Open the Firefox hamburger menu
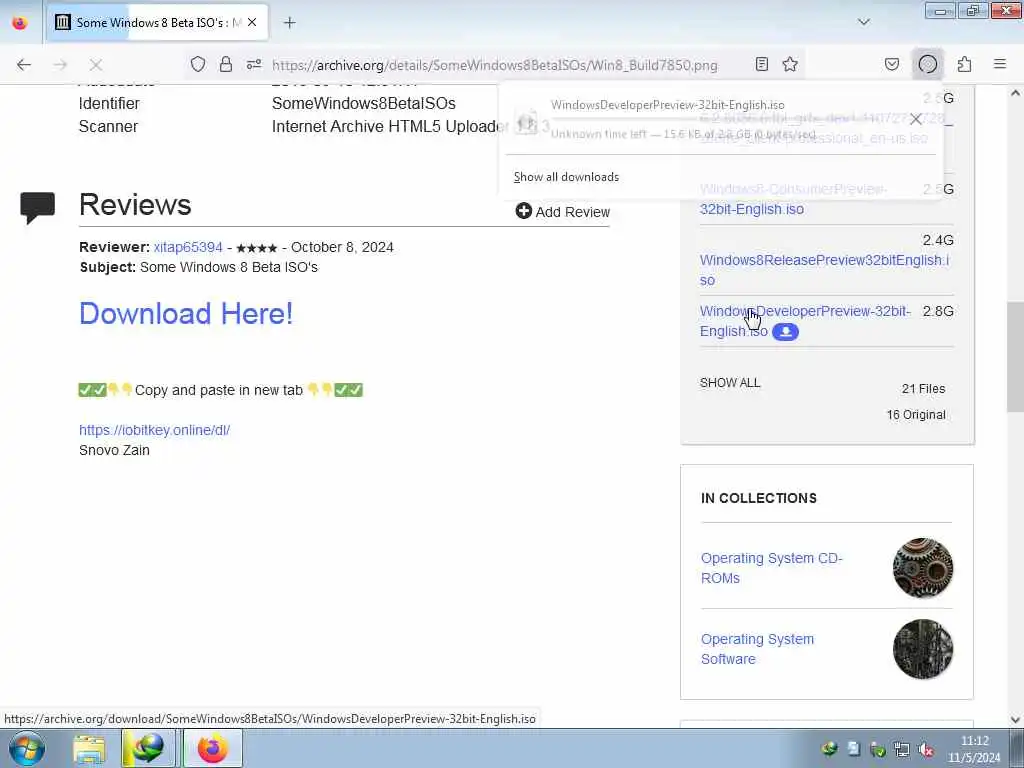 tap(1000, 64)
